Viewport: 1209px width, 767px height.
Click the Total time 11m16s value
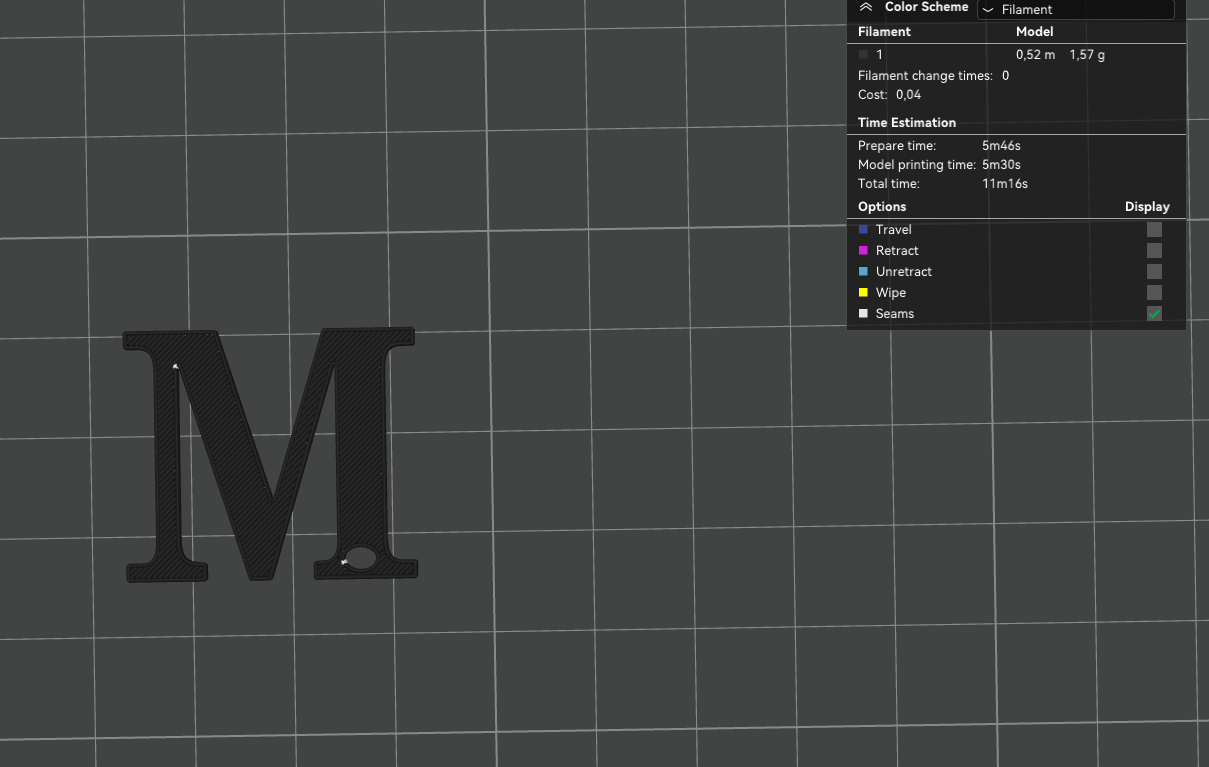click(x=1005, y=184)
